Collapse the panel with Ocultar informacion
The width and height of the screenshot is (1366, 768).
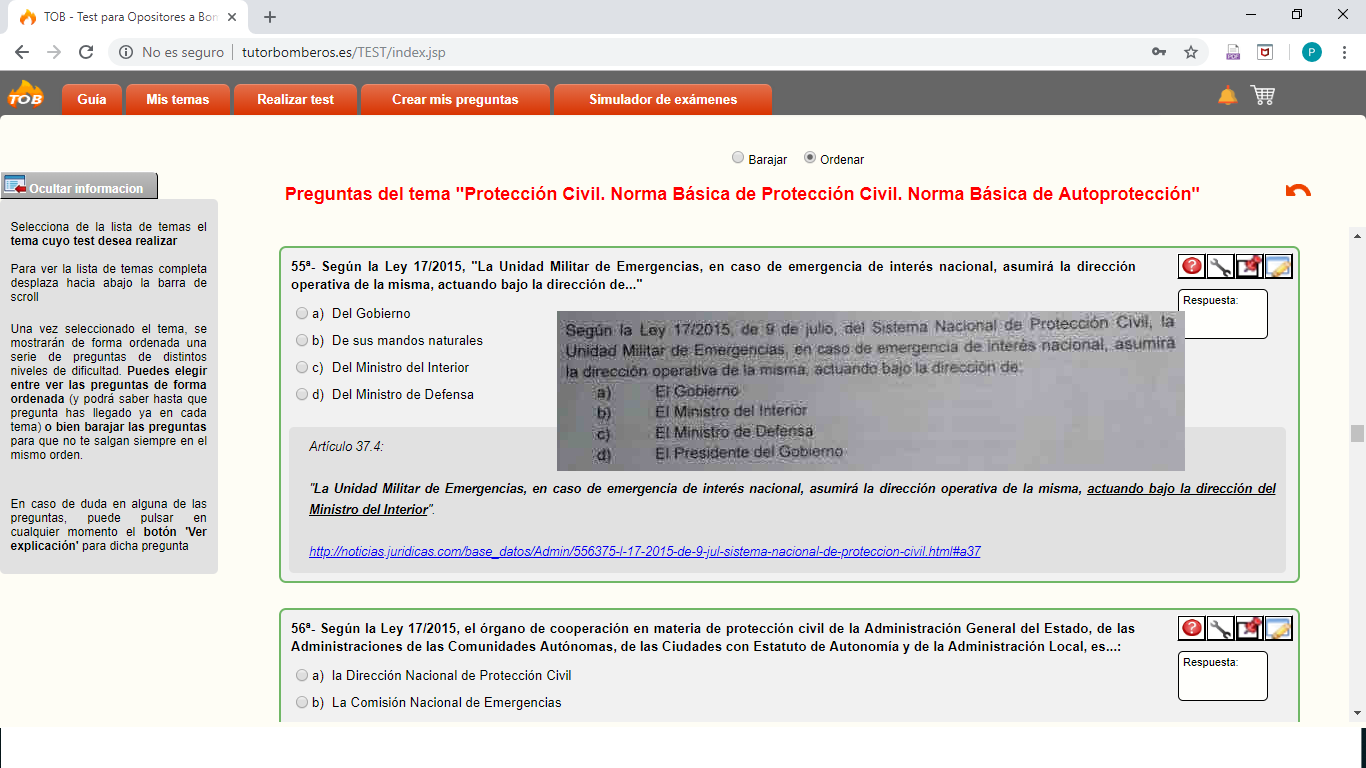[79, 187]
